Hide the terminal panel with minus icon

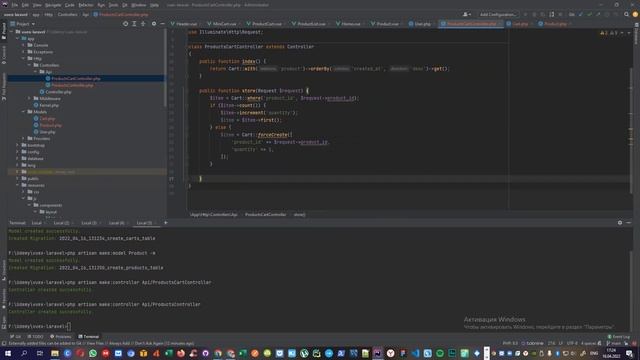coord(629,223)
